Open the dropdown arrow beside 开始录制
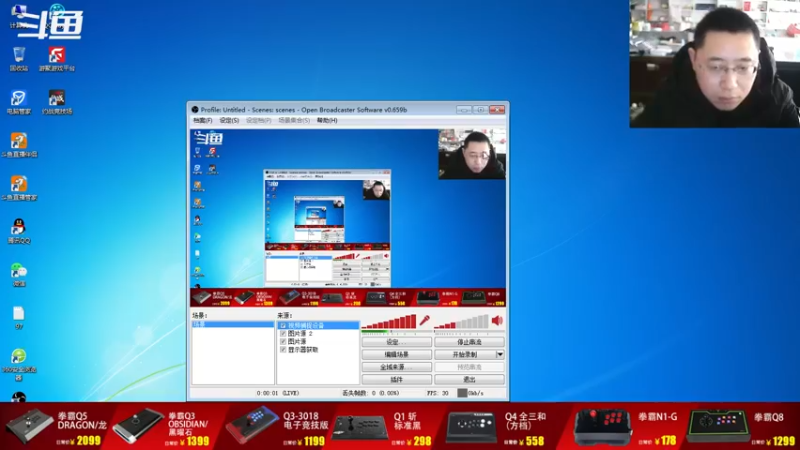The width and height of the screenshot is (800, 450). click(x=500, y=354)
